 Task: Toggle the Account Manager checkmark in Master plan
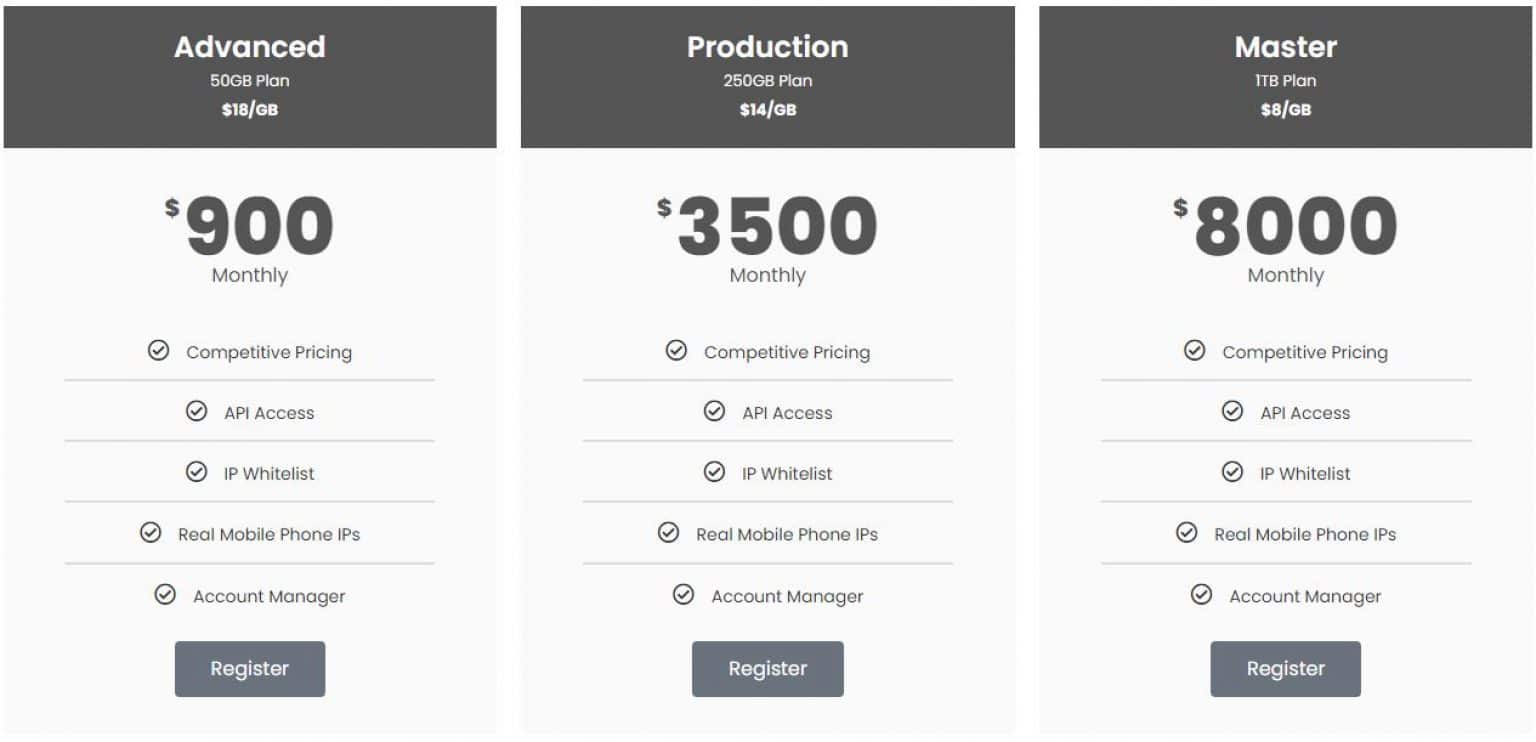1200,595
